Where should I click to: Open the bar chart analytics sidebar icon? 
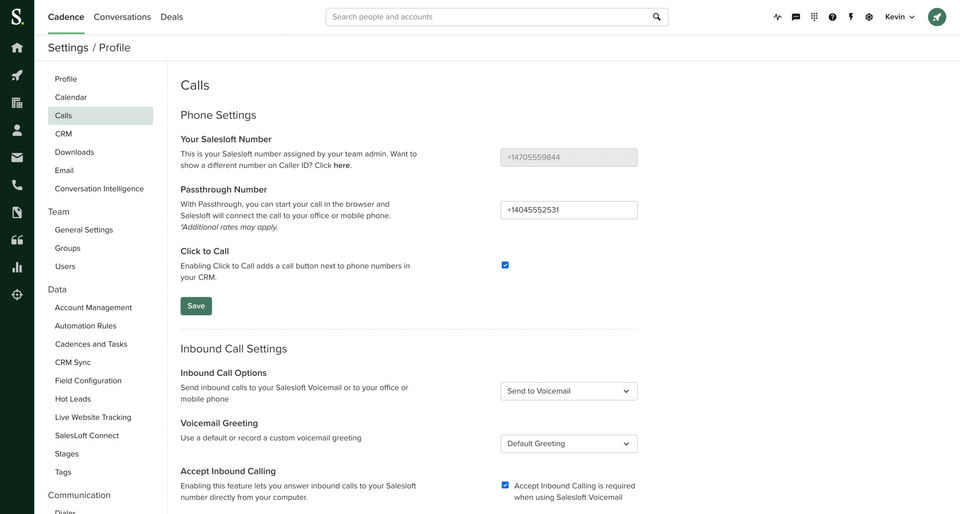[17, 267]
